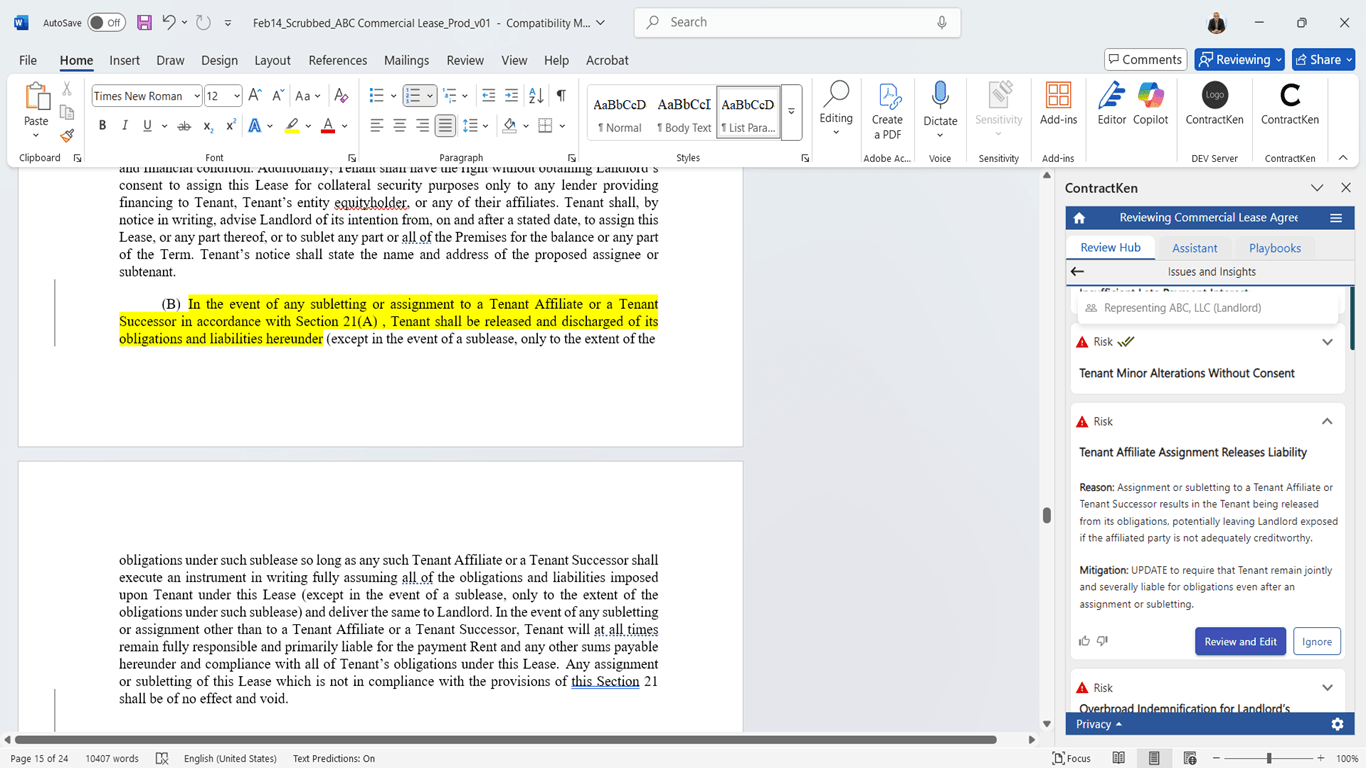Select Body Text style
This screenshot has height=768, width=1366.
[684, 113]
